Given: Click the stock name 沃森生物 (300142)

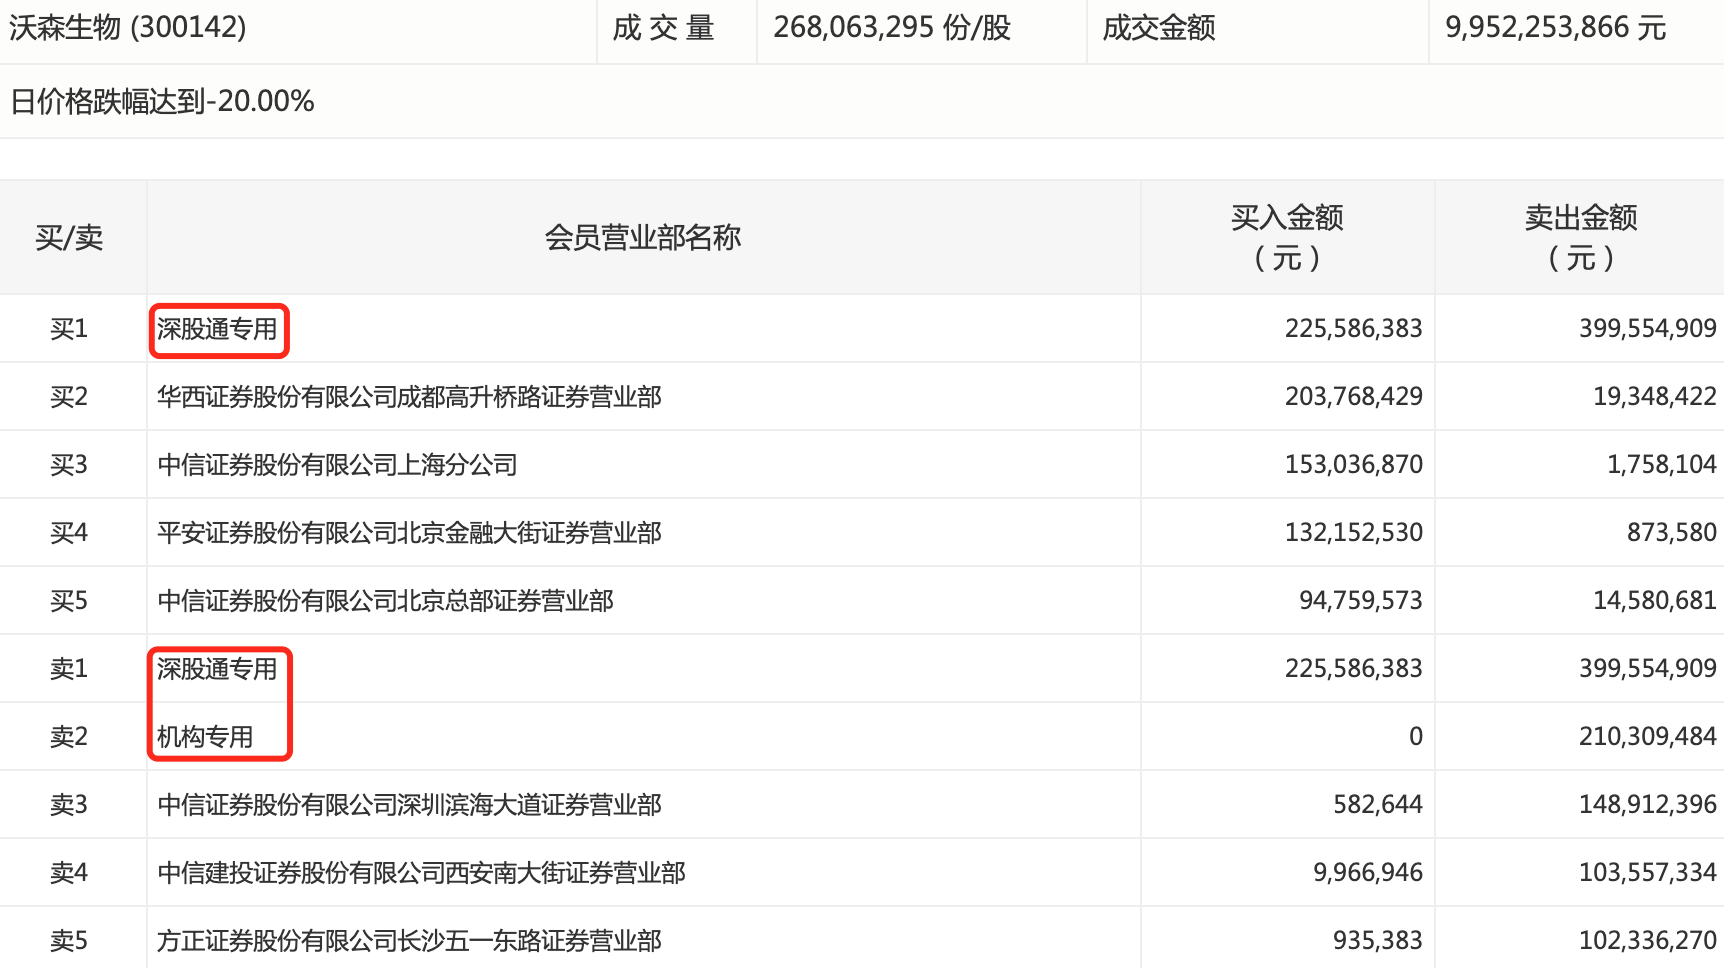Looking at the screenshot, I should tap(130, 27).
